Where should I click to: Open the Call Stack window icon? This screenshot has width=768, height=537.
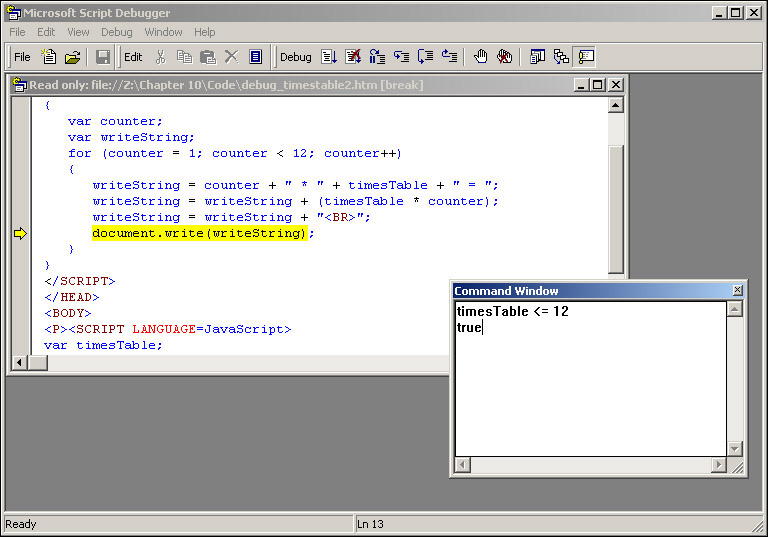point(561,57)
